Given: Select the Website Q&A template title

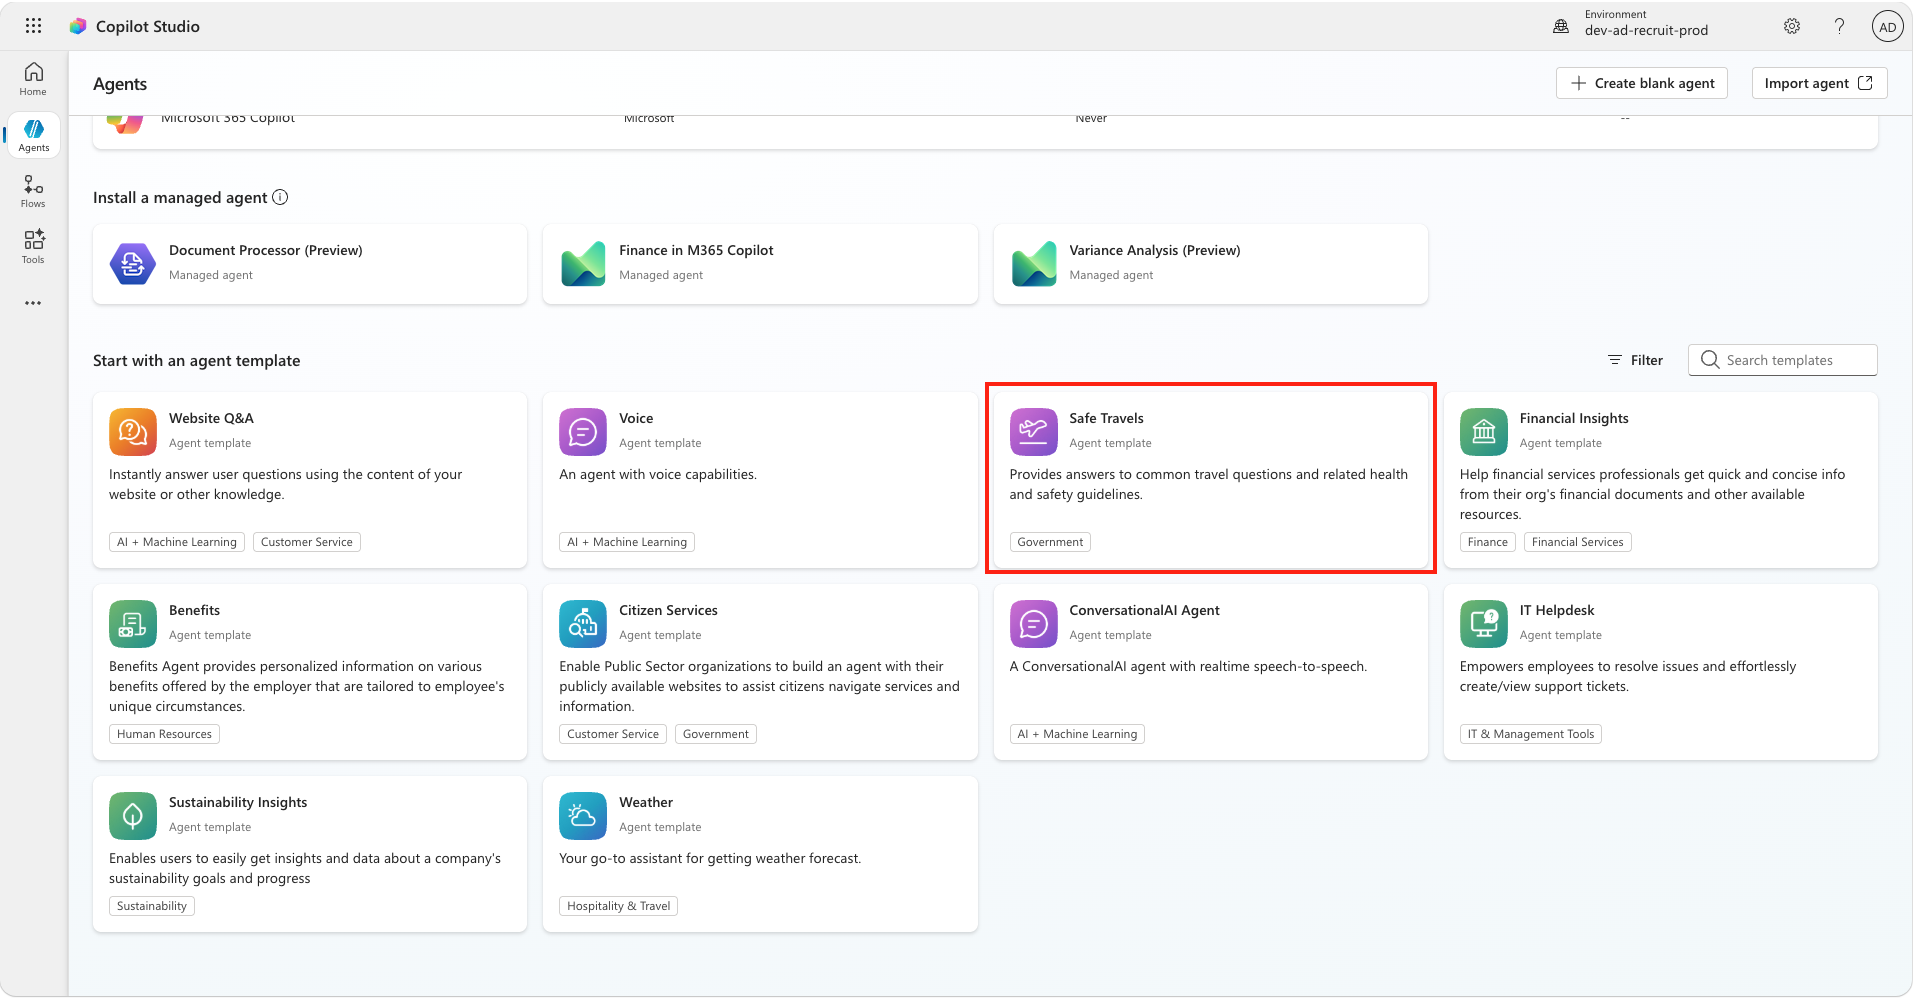Looking at the screenshot, I should coord(211,418).
